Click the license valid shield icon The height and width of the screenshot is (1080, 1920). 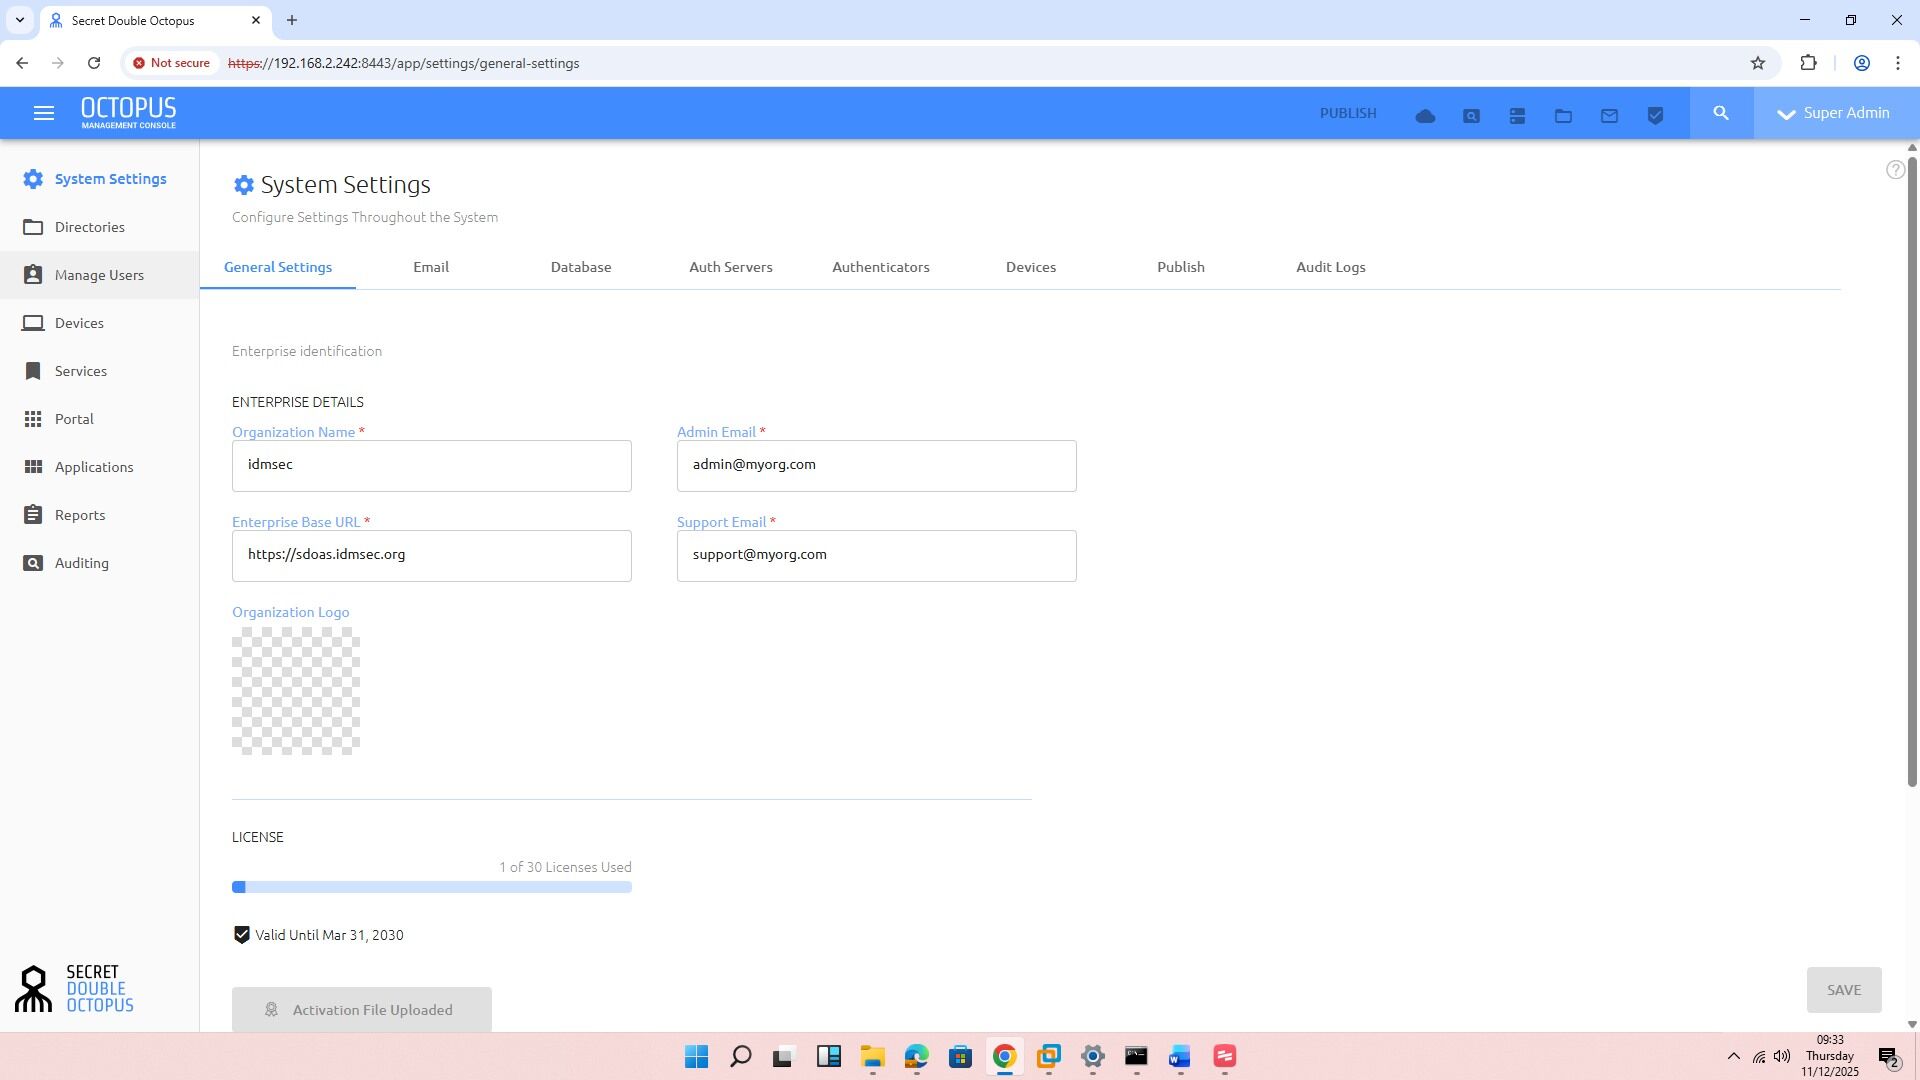pos(241,935)
